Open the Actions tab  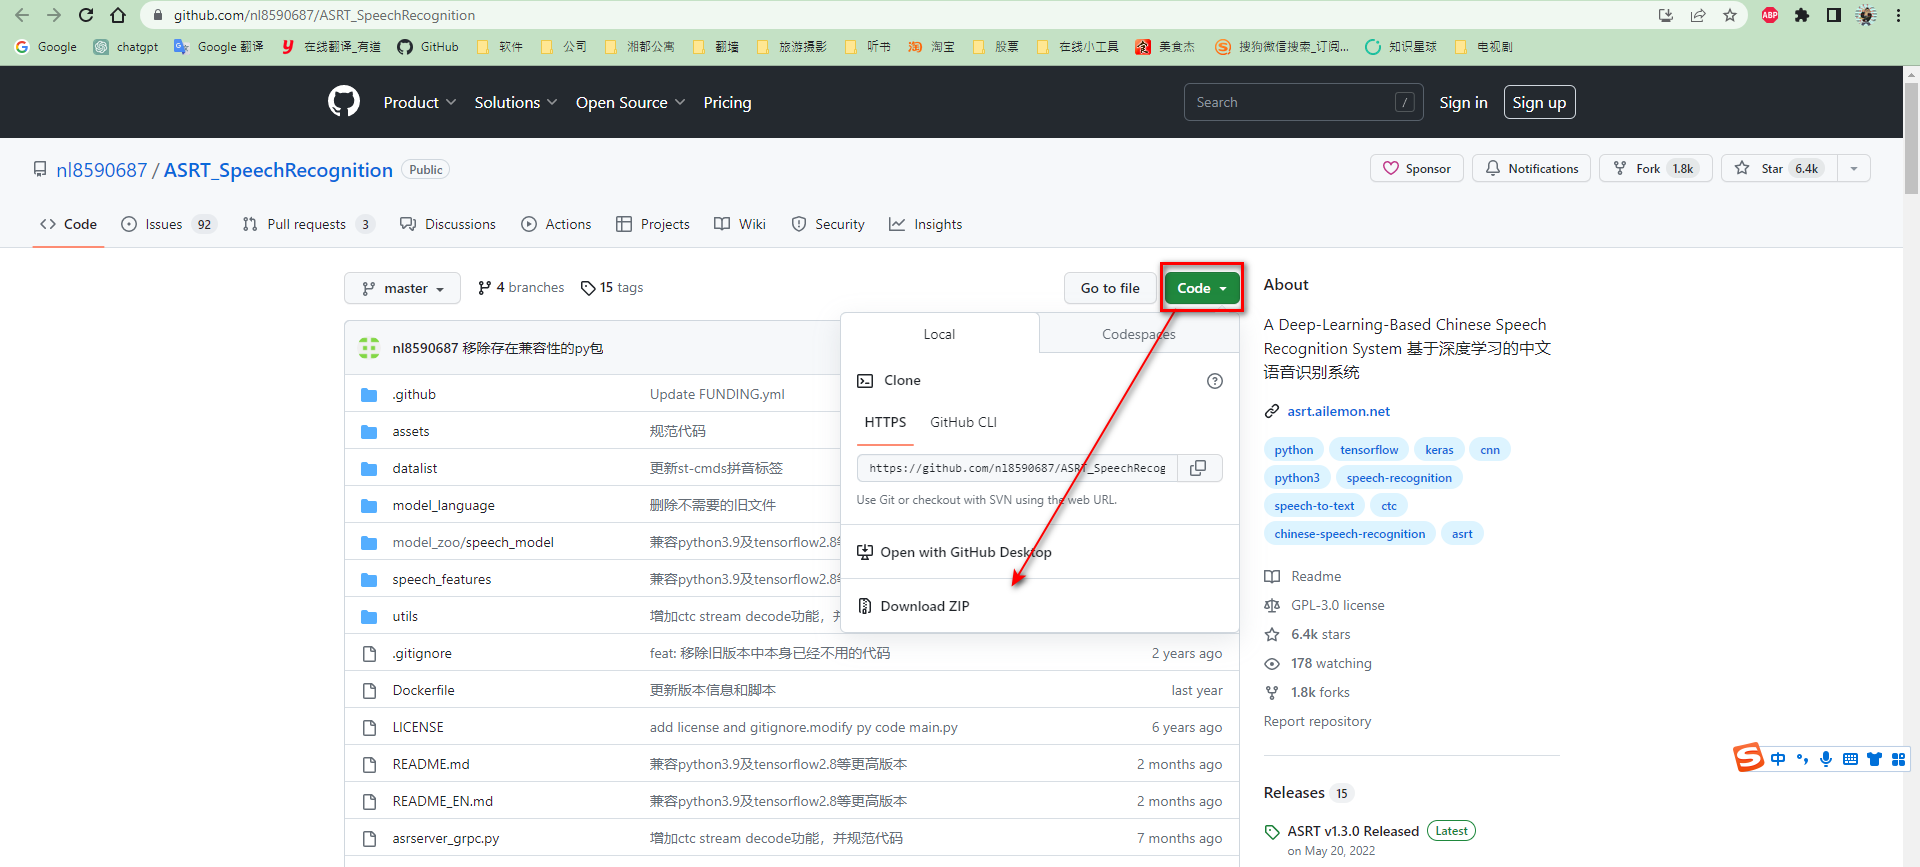556,224
